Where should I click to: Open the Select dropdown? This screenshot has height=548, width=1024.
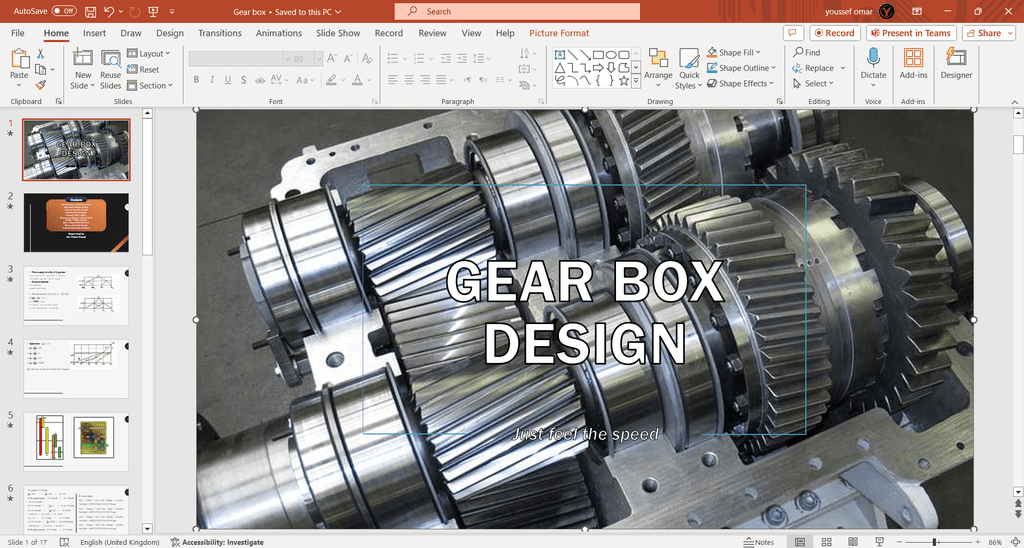(813, 84)
